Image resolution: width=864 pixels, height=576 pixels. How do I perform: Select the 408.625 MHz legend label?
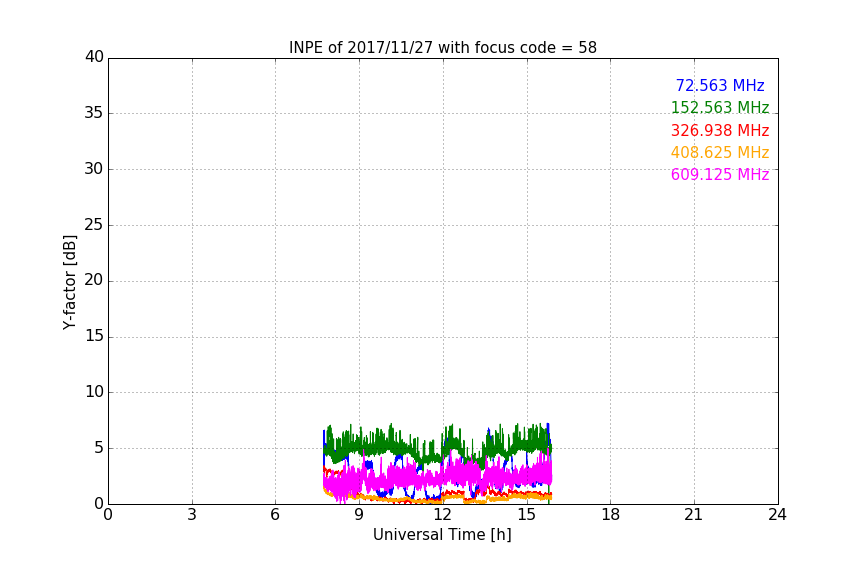pyautogui.click(x=720, y=152)
